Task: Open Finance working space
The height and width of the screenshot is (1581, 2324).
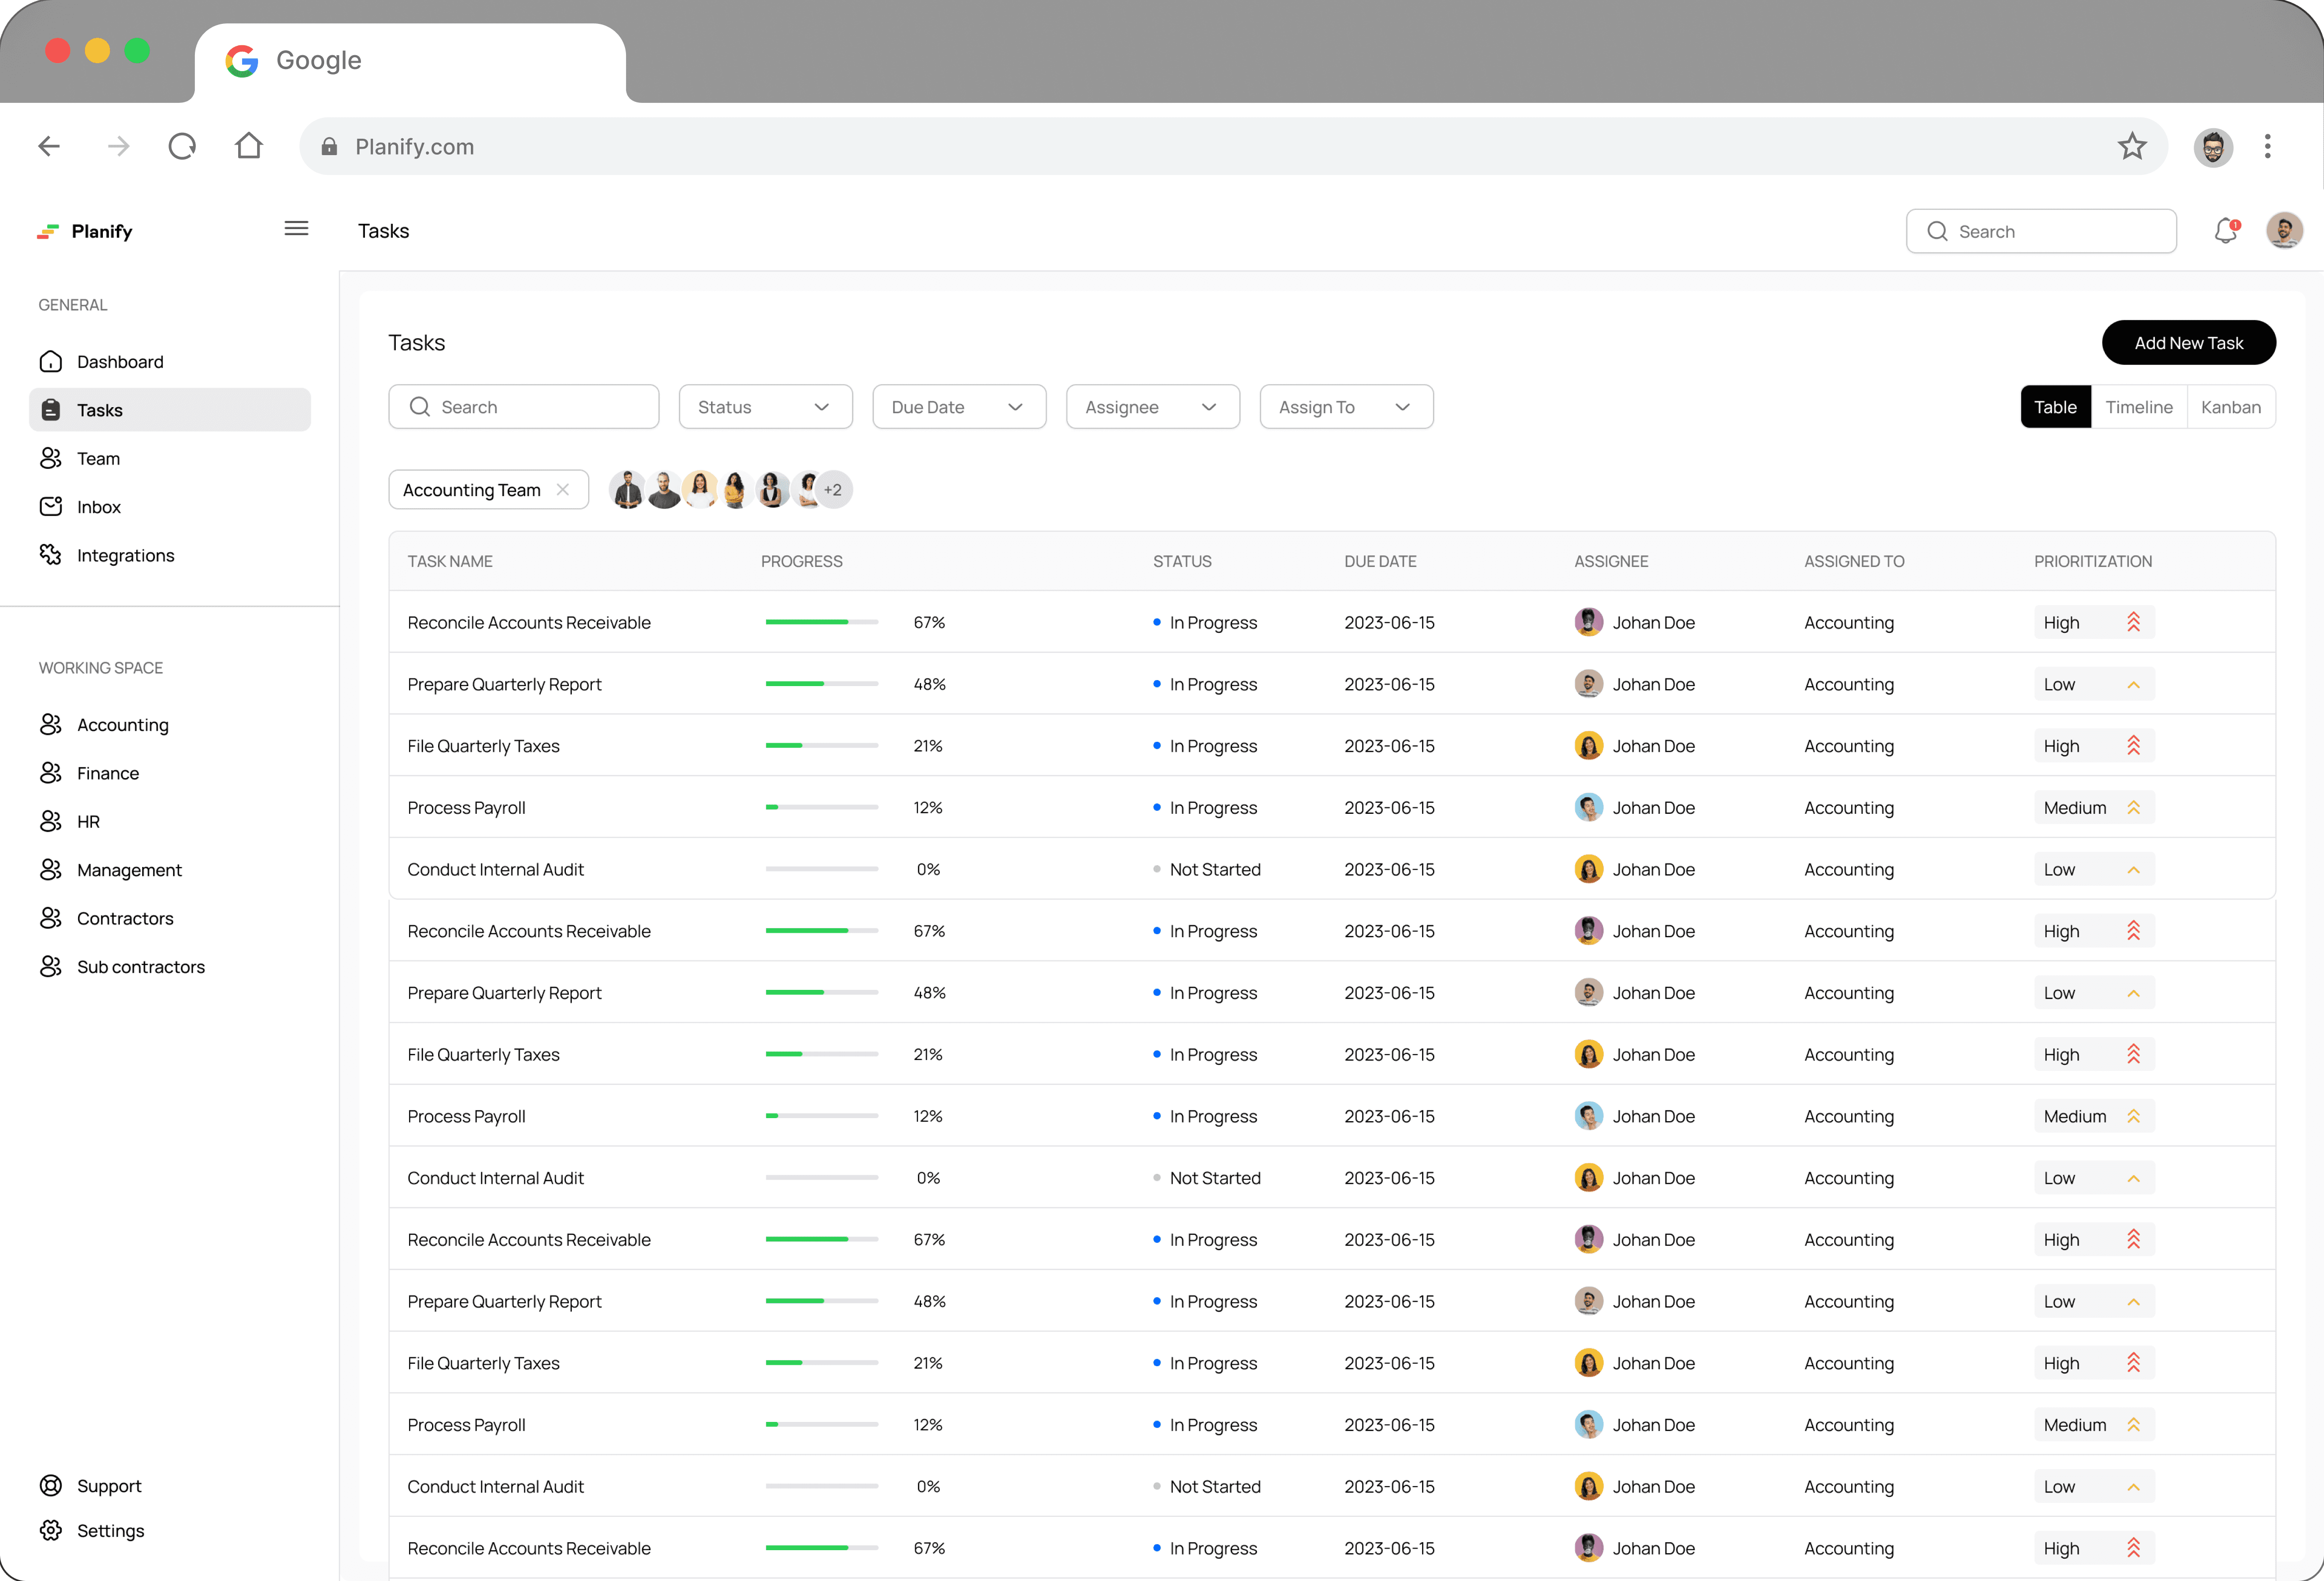Action: coord(108,773)
